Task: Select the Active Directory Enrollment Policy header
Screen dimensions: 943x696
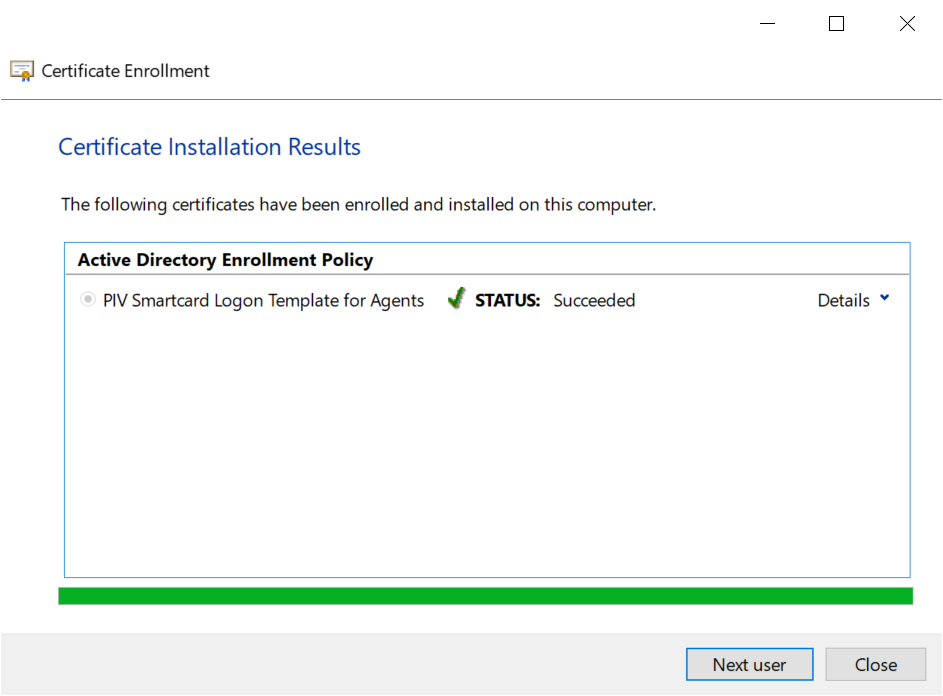Action: tap(225, 260)
